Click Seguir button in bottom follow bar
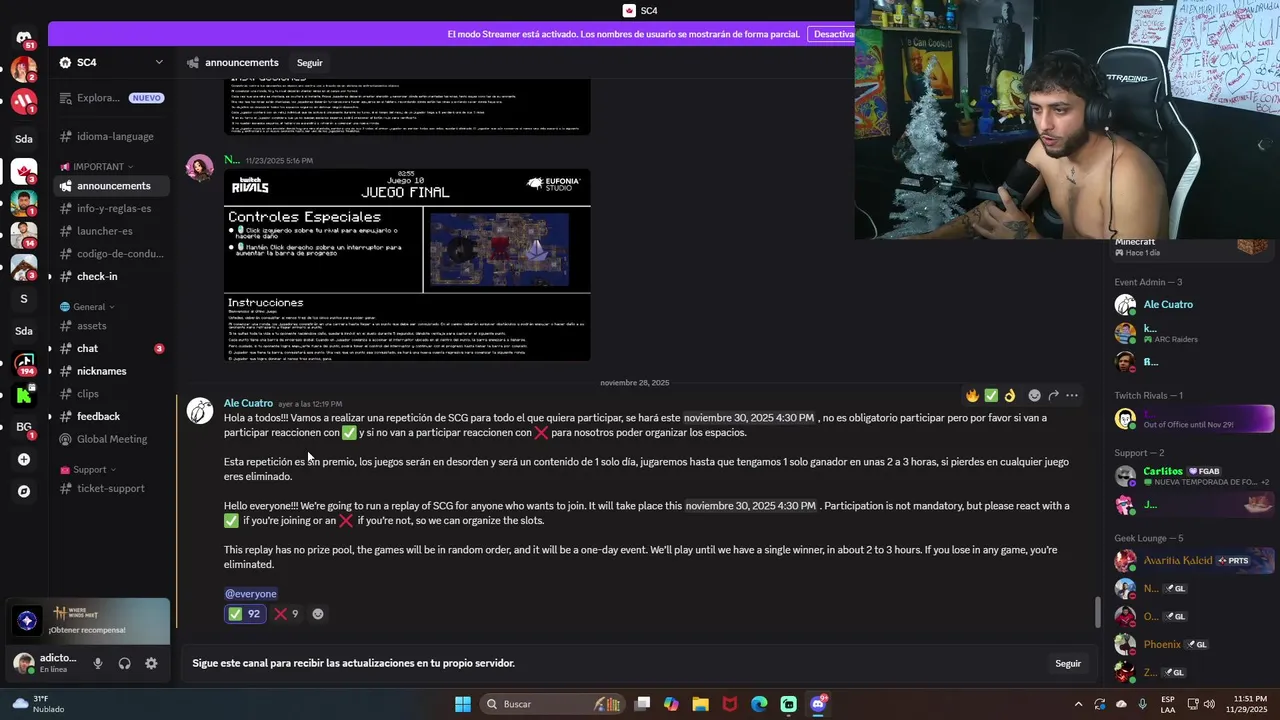The width and height of the screenshot is (1280, 720). click(x=1068, y=663)
